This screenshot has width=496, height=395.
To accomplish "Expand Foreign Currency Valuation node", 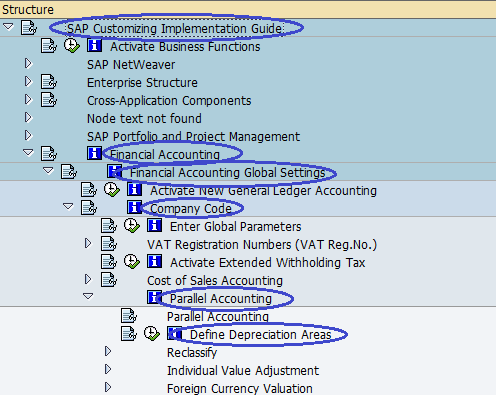I will point(108,387).
